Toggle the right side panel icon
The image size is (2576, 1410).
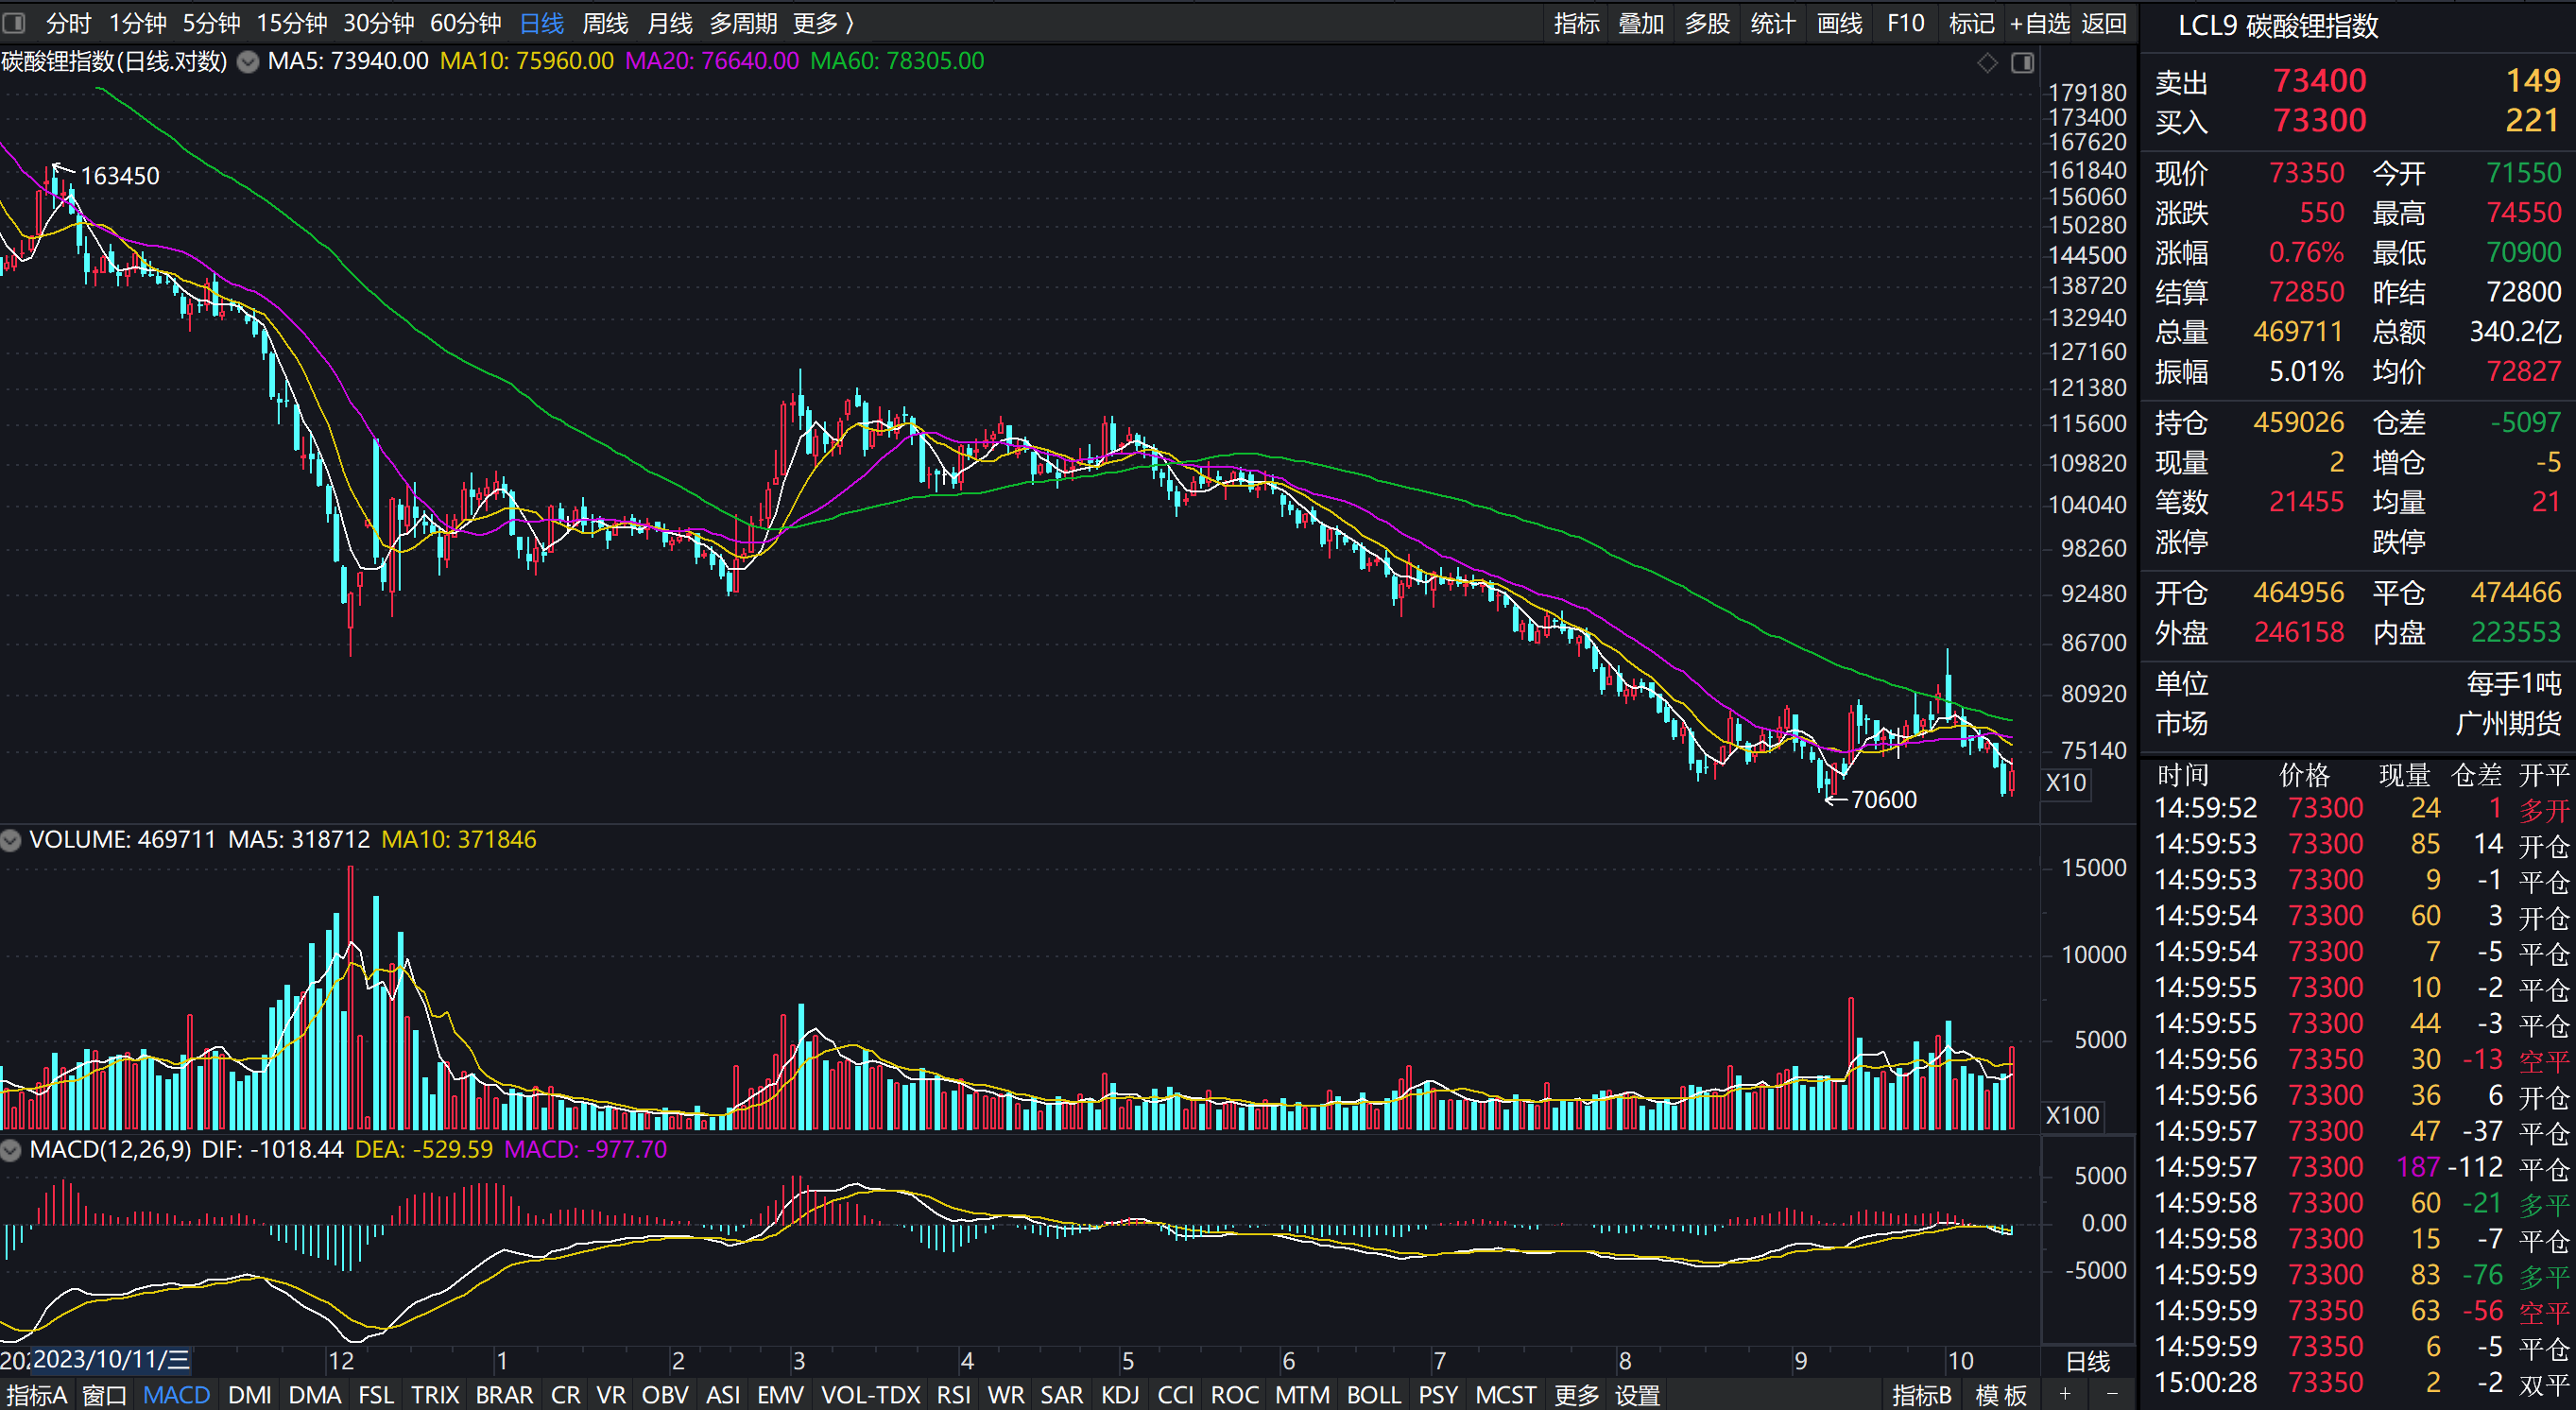tap(2022, 63)
